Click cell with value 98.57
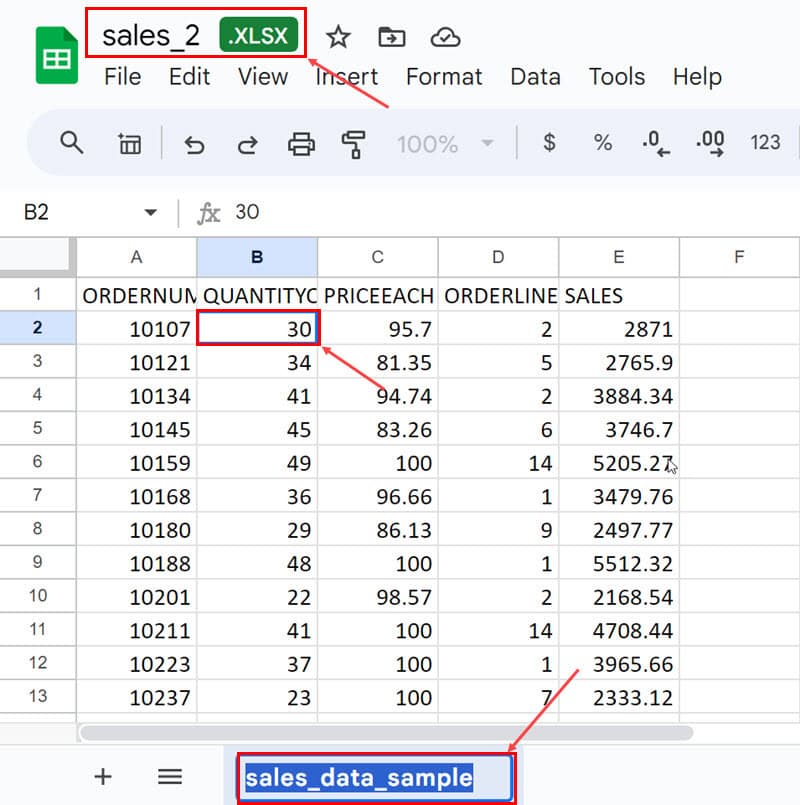 pos(378,596)
